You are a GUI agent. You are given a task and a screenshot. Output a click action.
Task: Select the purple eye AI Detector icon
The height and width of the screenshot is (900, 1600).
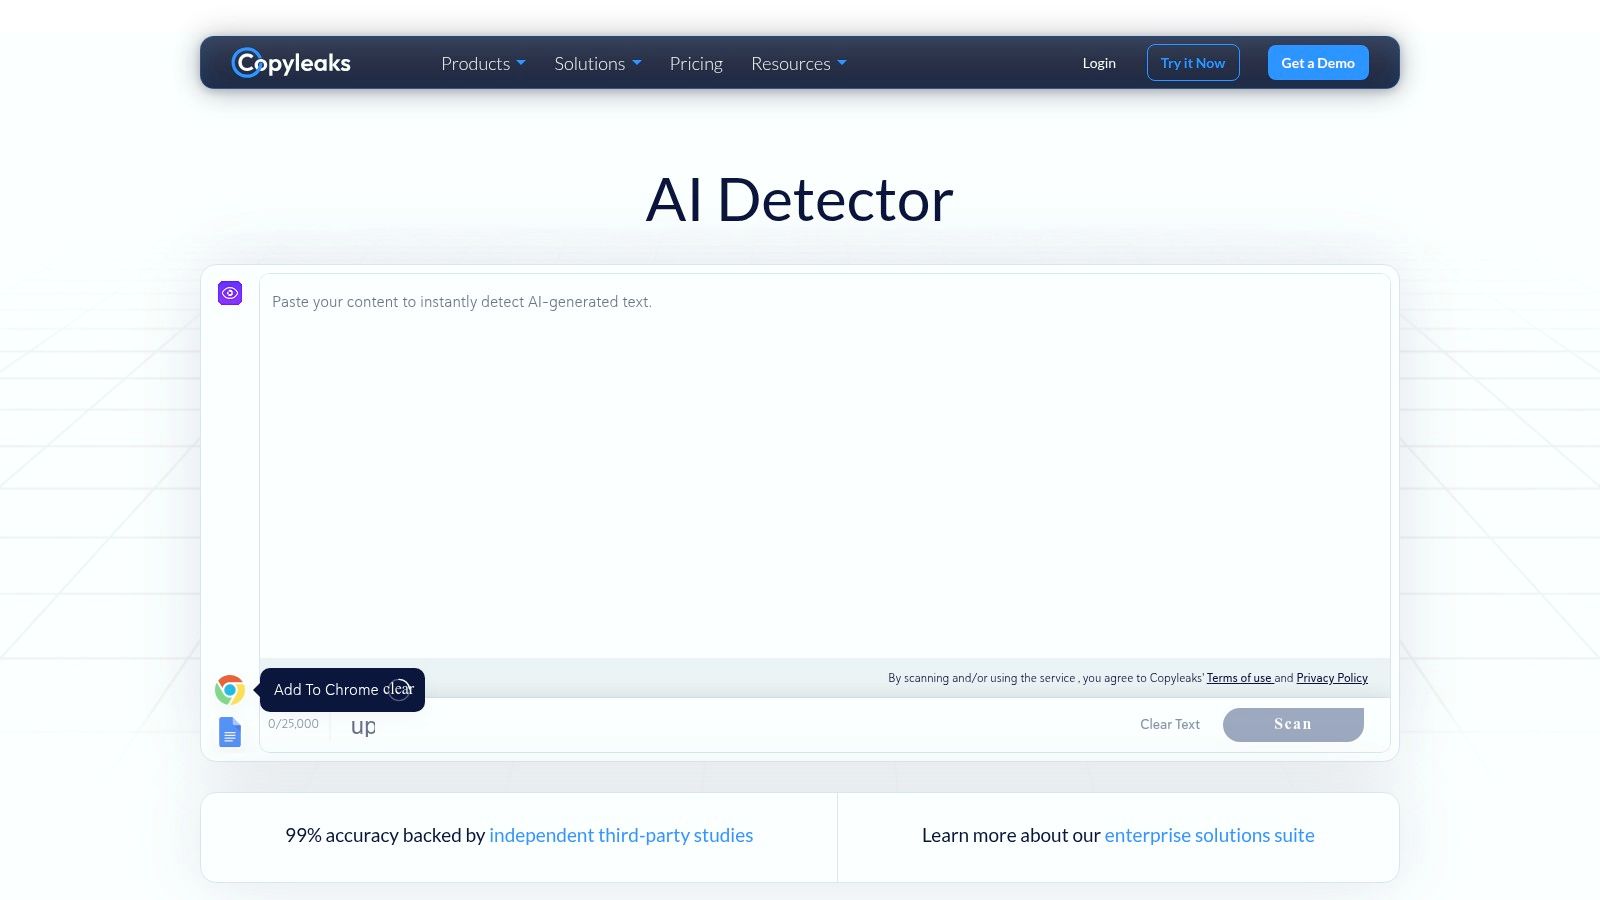pyautogui.click(x=229, y=292)
